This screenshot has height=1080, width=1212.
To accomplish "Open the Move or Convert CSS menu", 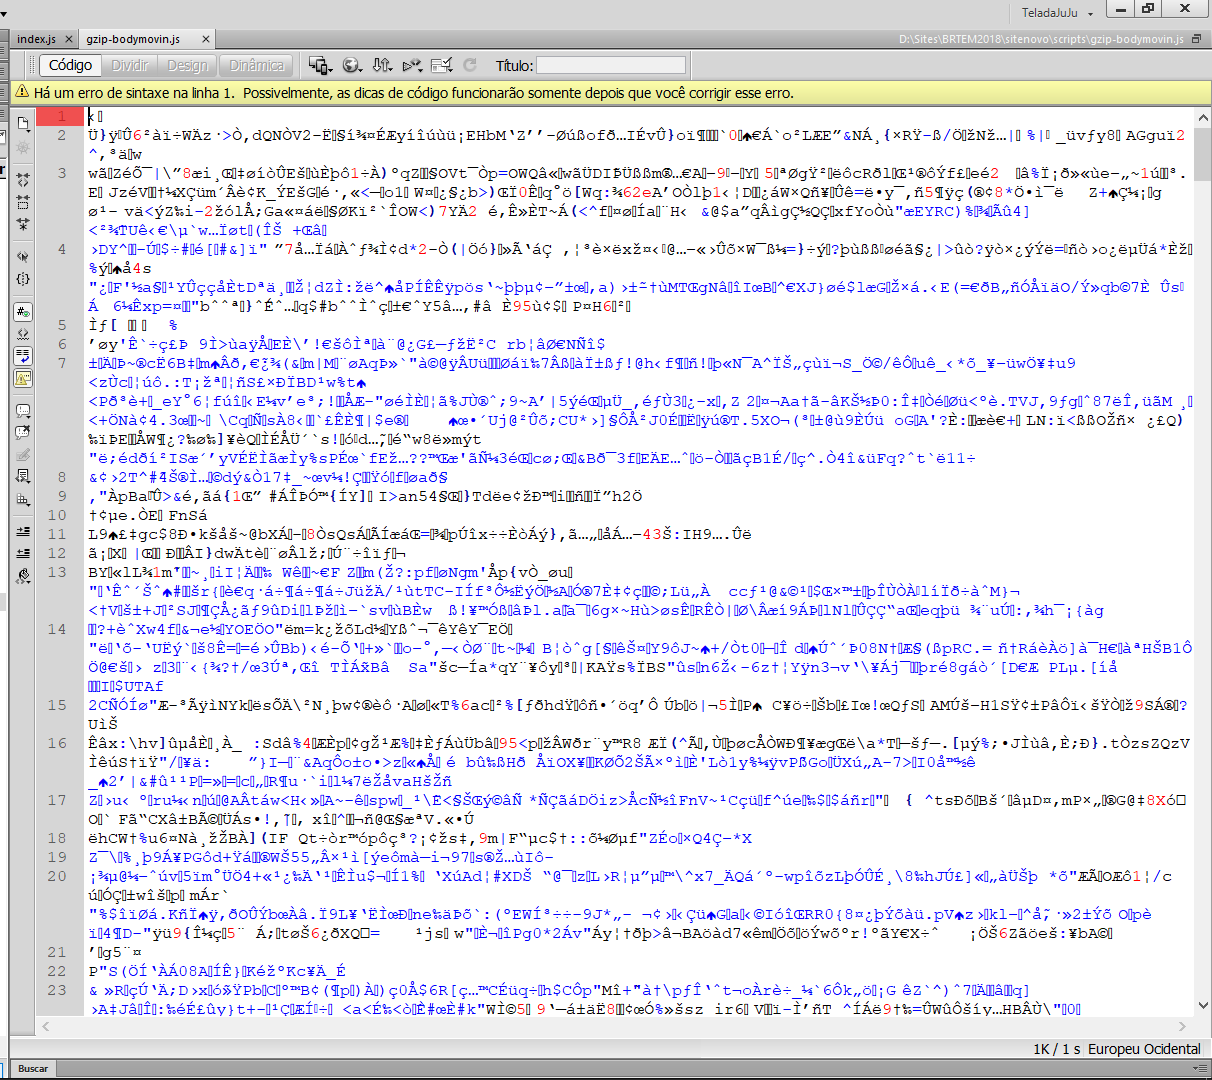I will (x=23, y=498).
